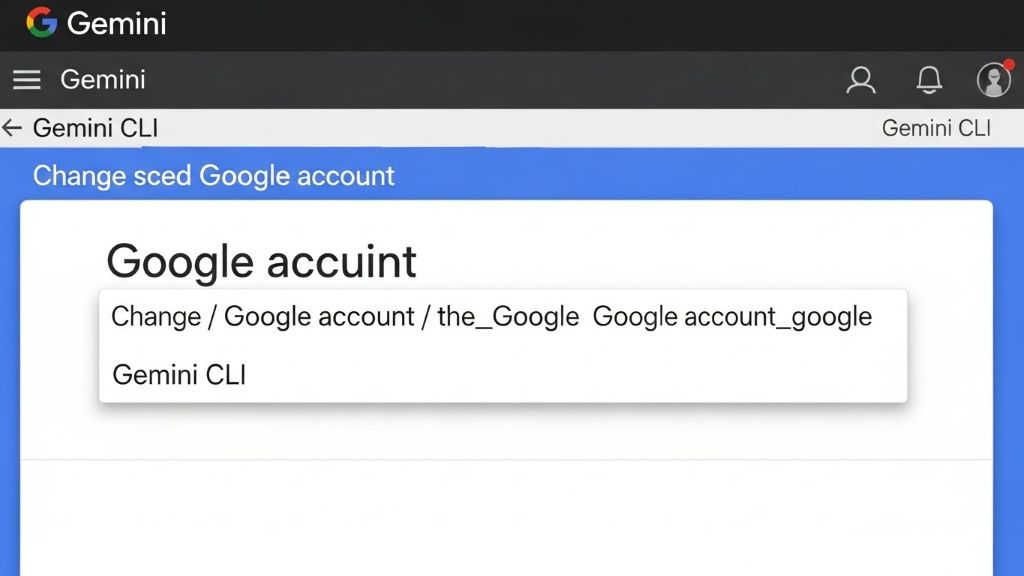Click the "Change sced Google account" link
The width and height of the screenshot is (1024, 576).
tap(213, 176)
